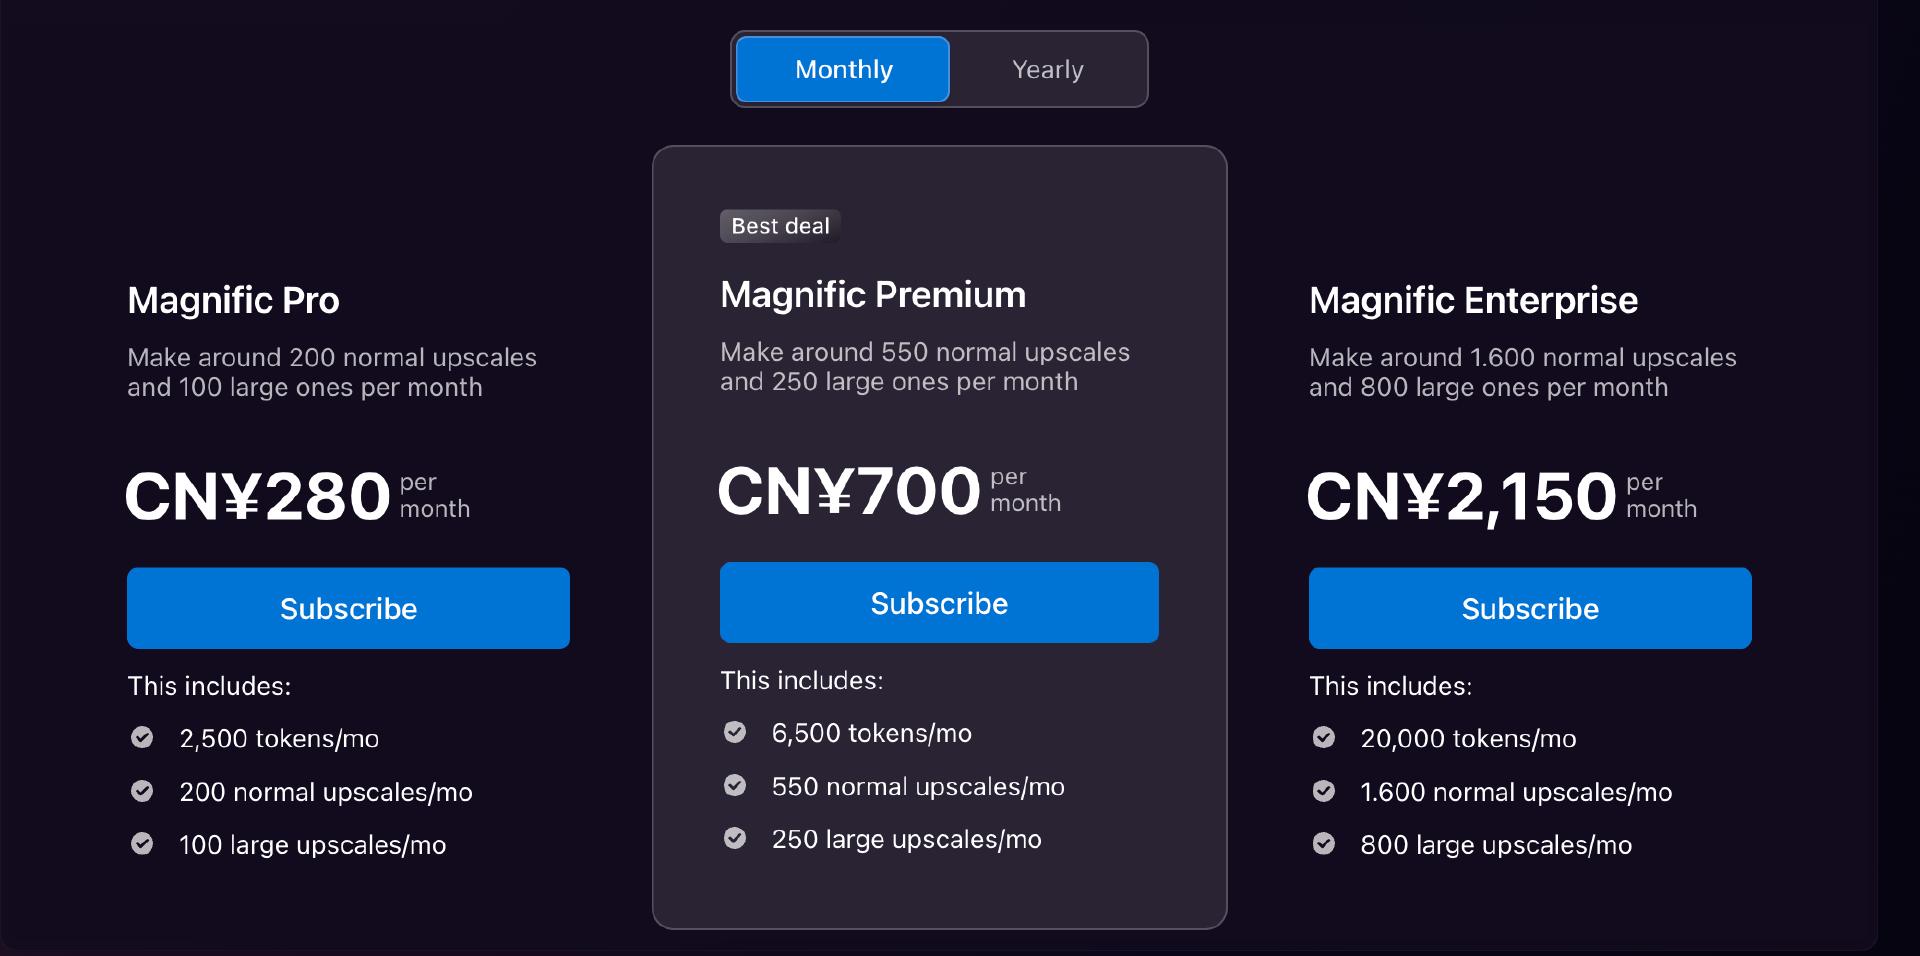Click the Best deal badge
Image resolution: width=1920 pixels, height=956 pixels.
pos(780,226)
